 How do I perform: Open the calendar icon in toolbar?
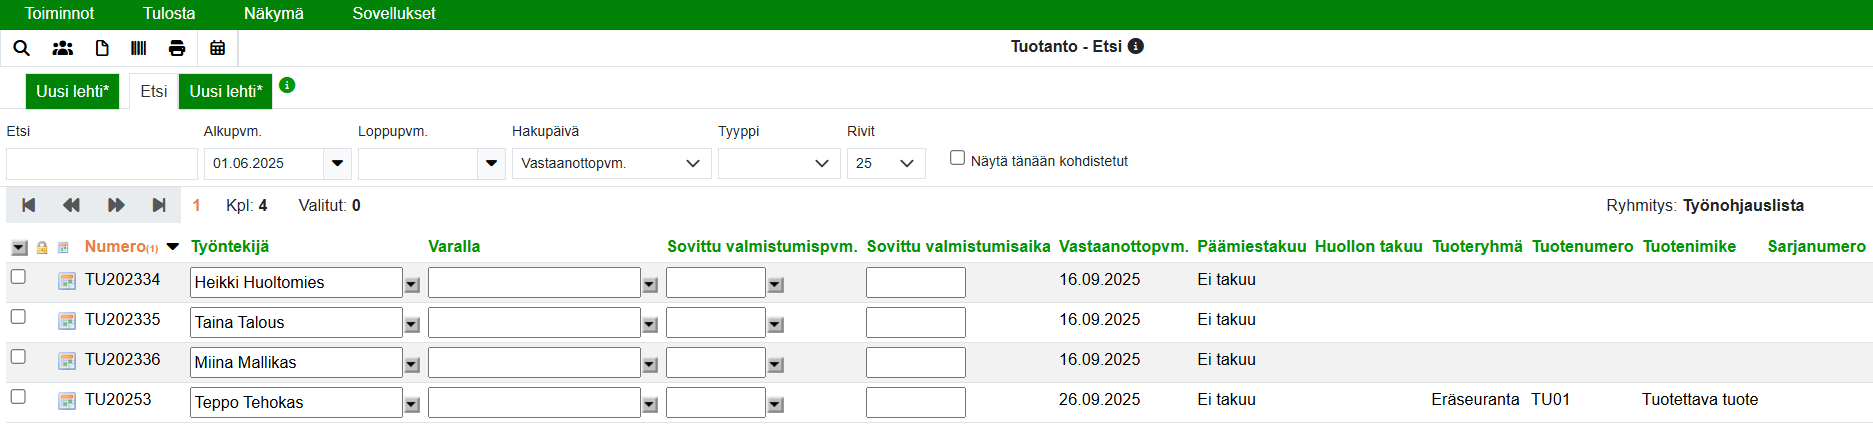tap(217, 48)
